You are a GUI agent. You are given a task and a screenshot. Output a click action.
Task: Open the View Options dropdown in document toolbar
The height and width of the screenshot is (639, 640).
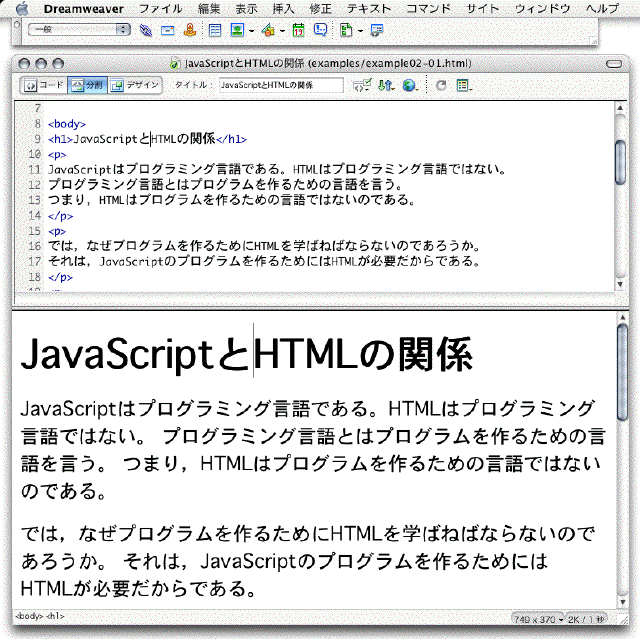click(463, 86)
